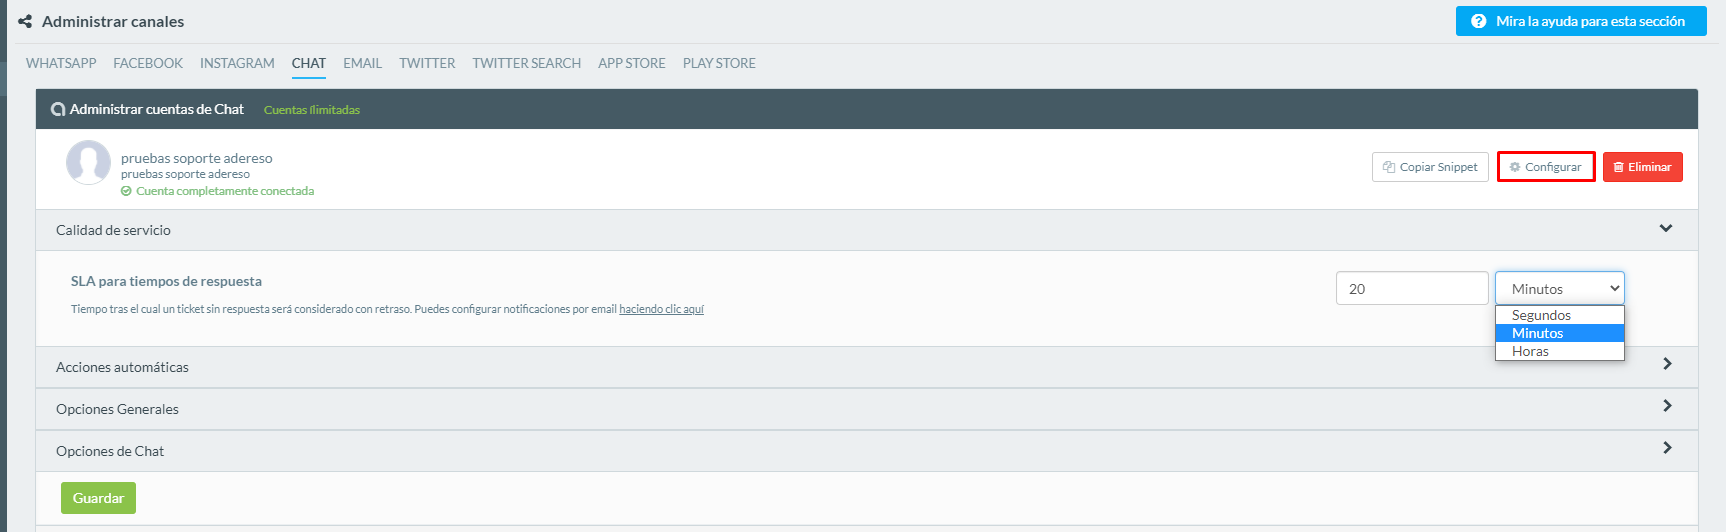Click the Administrar canales heading
The width and height of the screenshot is (1726, 532).
[113, 21]
